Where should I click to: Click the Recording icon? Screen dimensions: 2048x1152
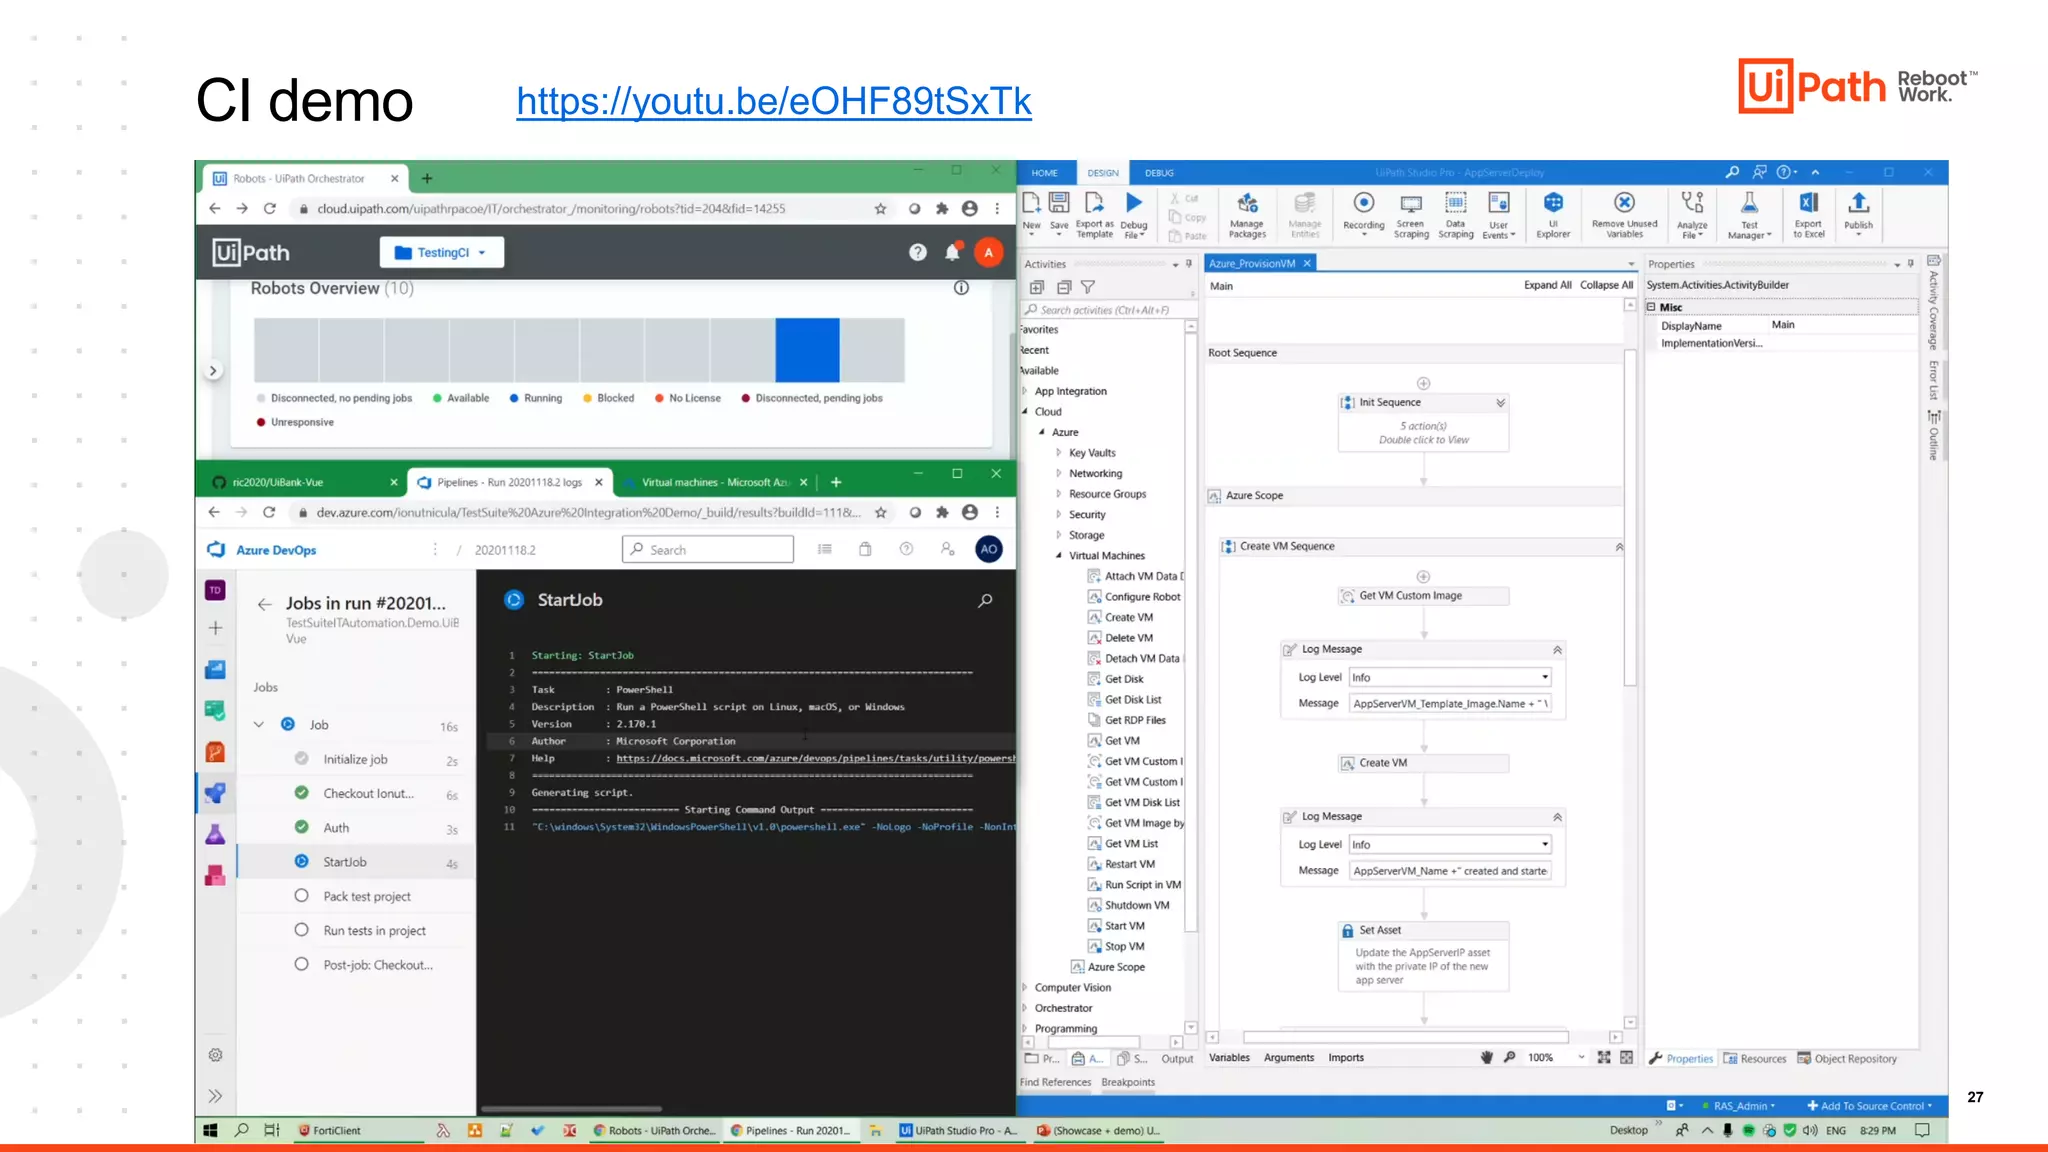pos(1363,214)
